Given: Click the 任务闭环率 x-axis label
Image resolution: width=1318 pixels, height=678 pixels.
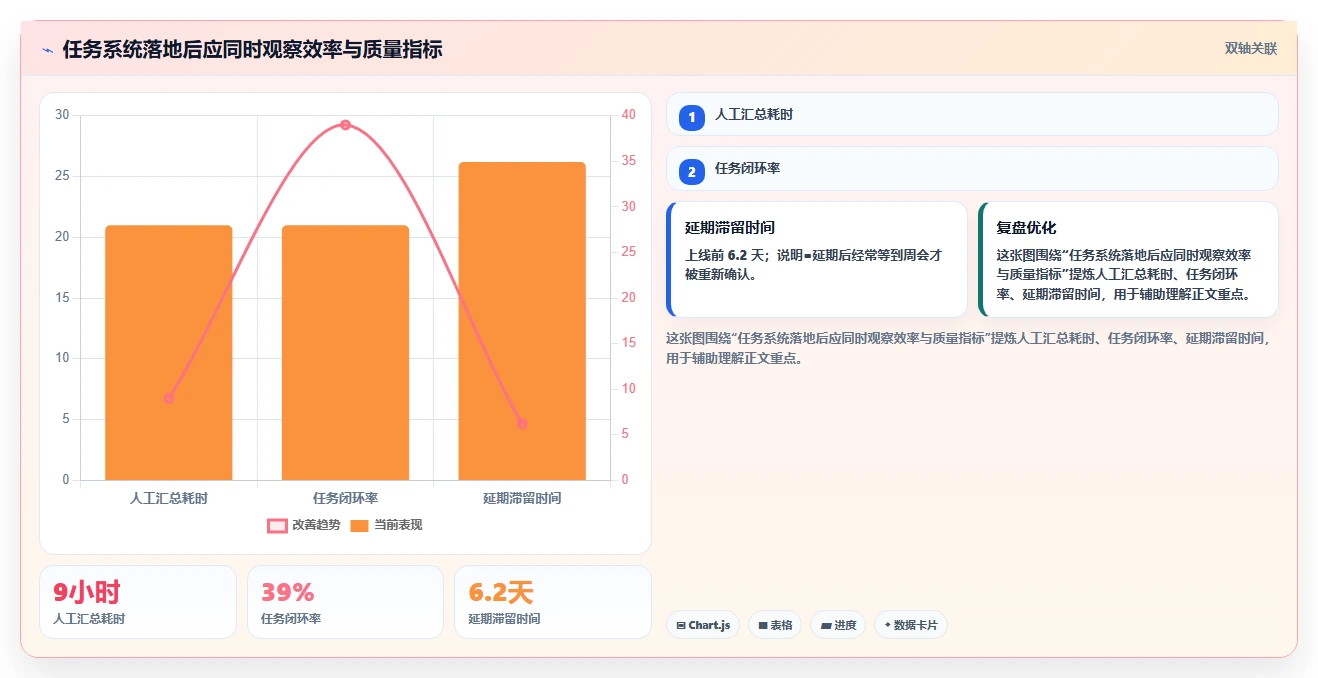Looking at the screenshot, I should click(x=345, y=498).
